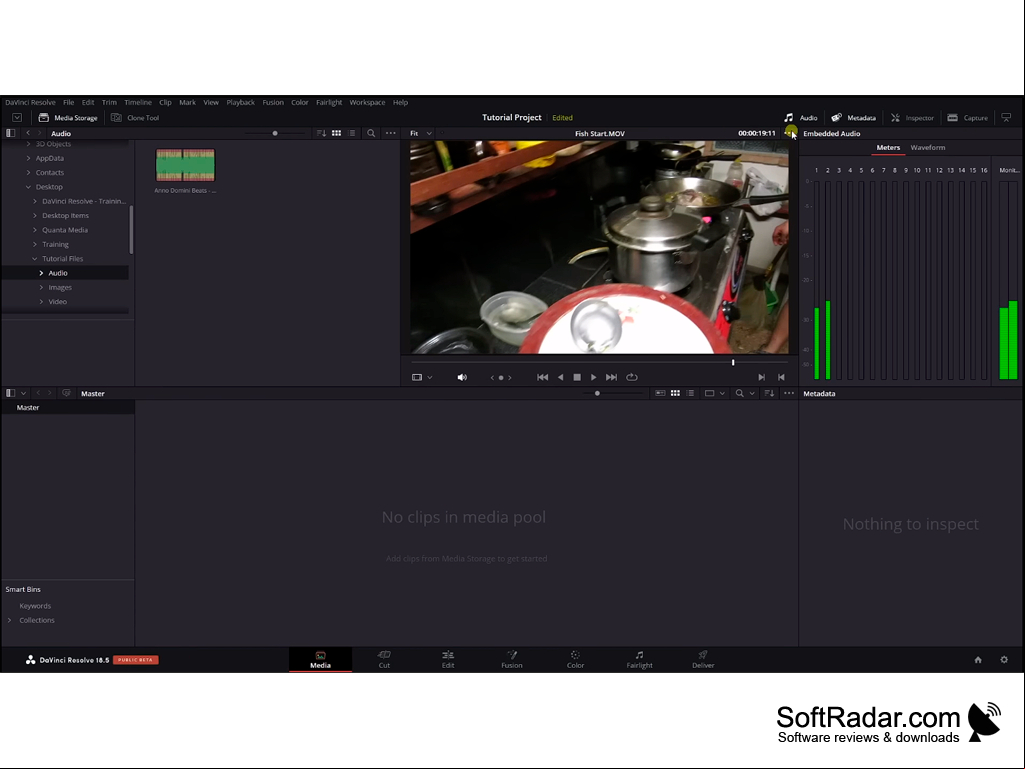Go to the Color page

(x=575, y=660)
